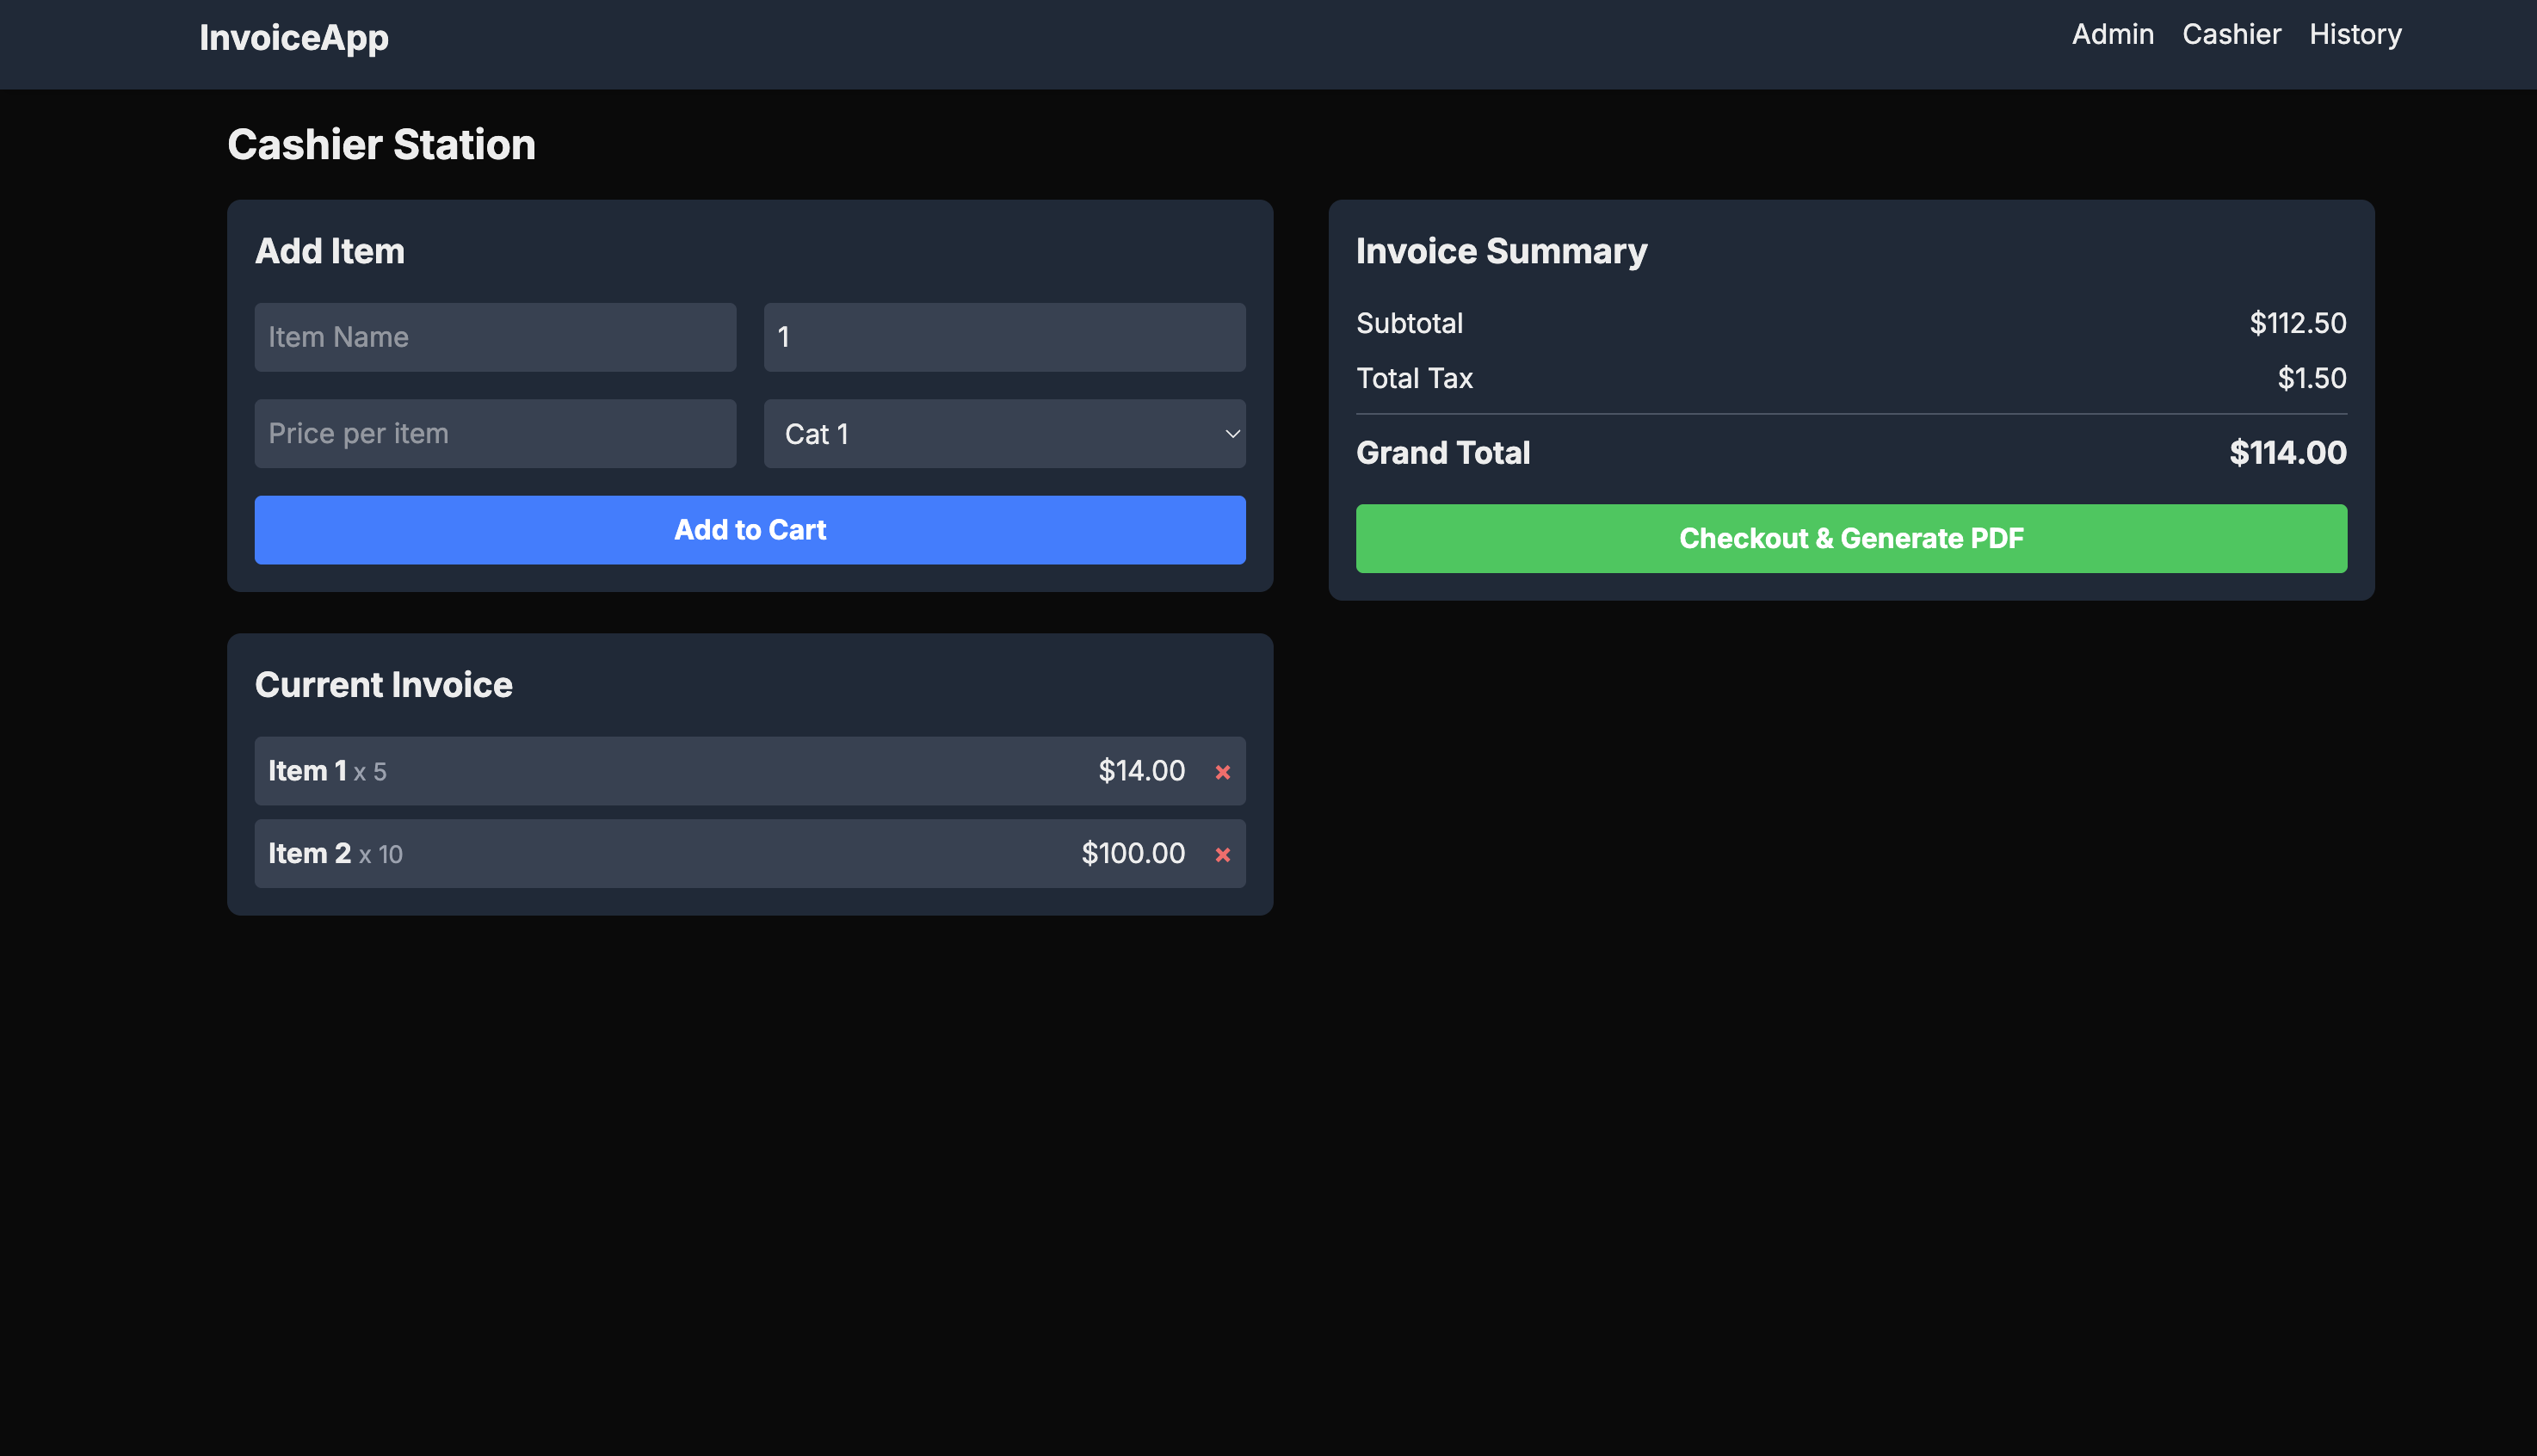Click the $100.00 price of Item 2
This screenshot has height=1456, width=2537.
pyautogui.click(x=1133, y=854)
